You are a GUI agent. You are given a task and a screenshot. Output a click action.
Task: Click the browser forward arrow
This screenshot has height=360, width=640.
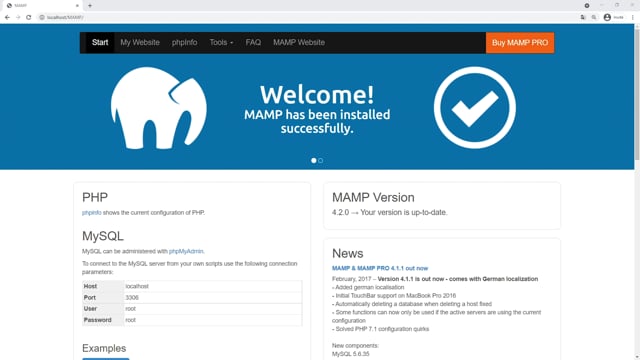[x=18, y=17]
